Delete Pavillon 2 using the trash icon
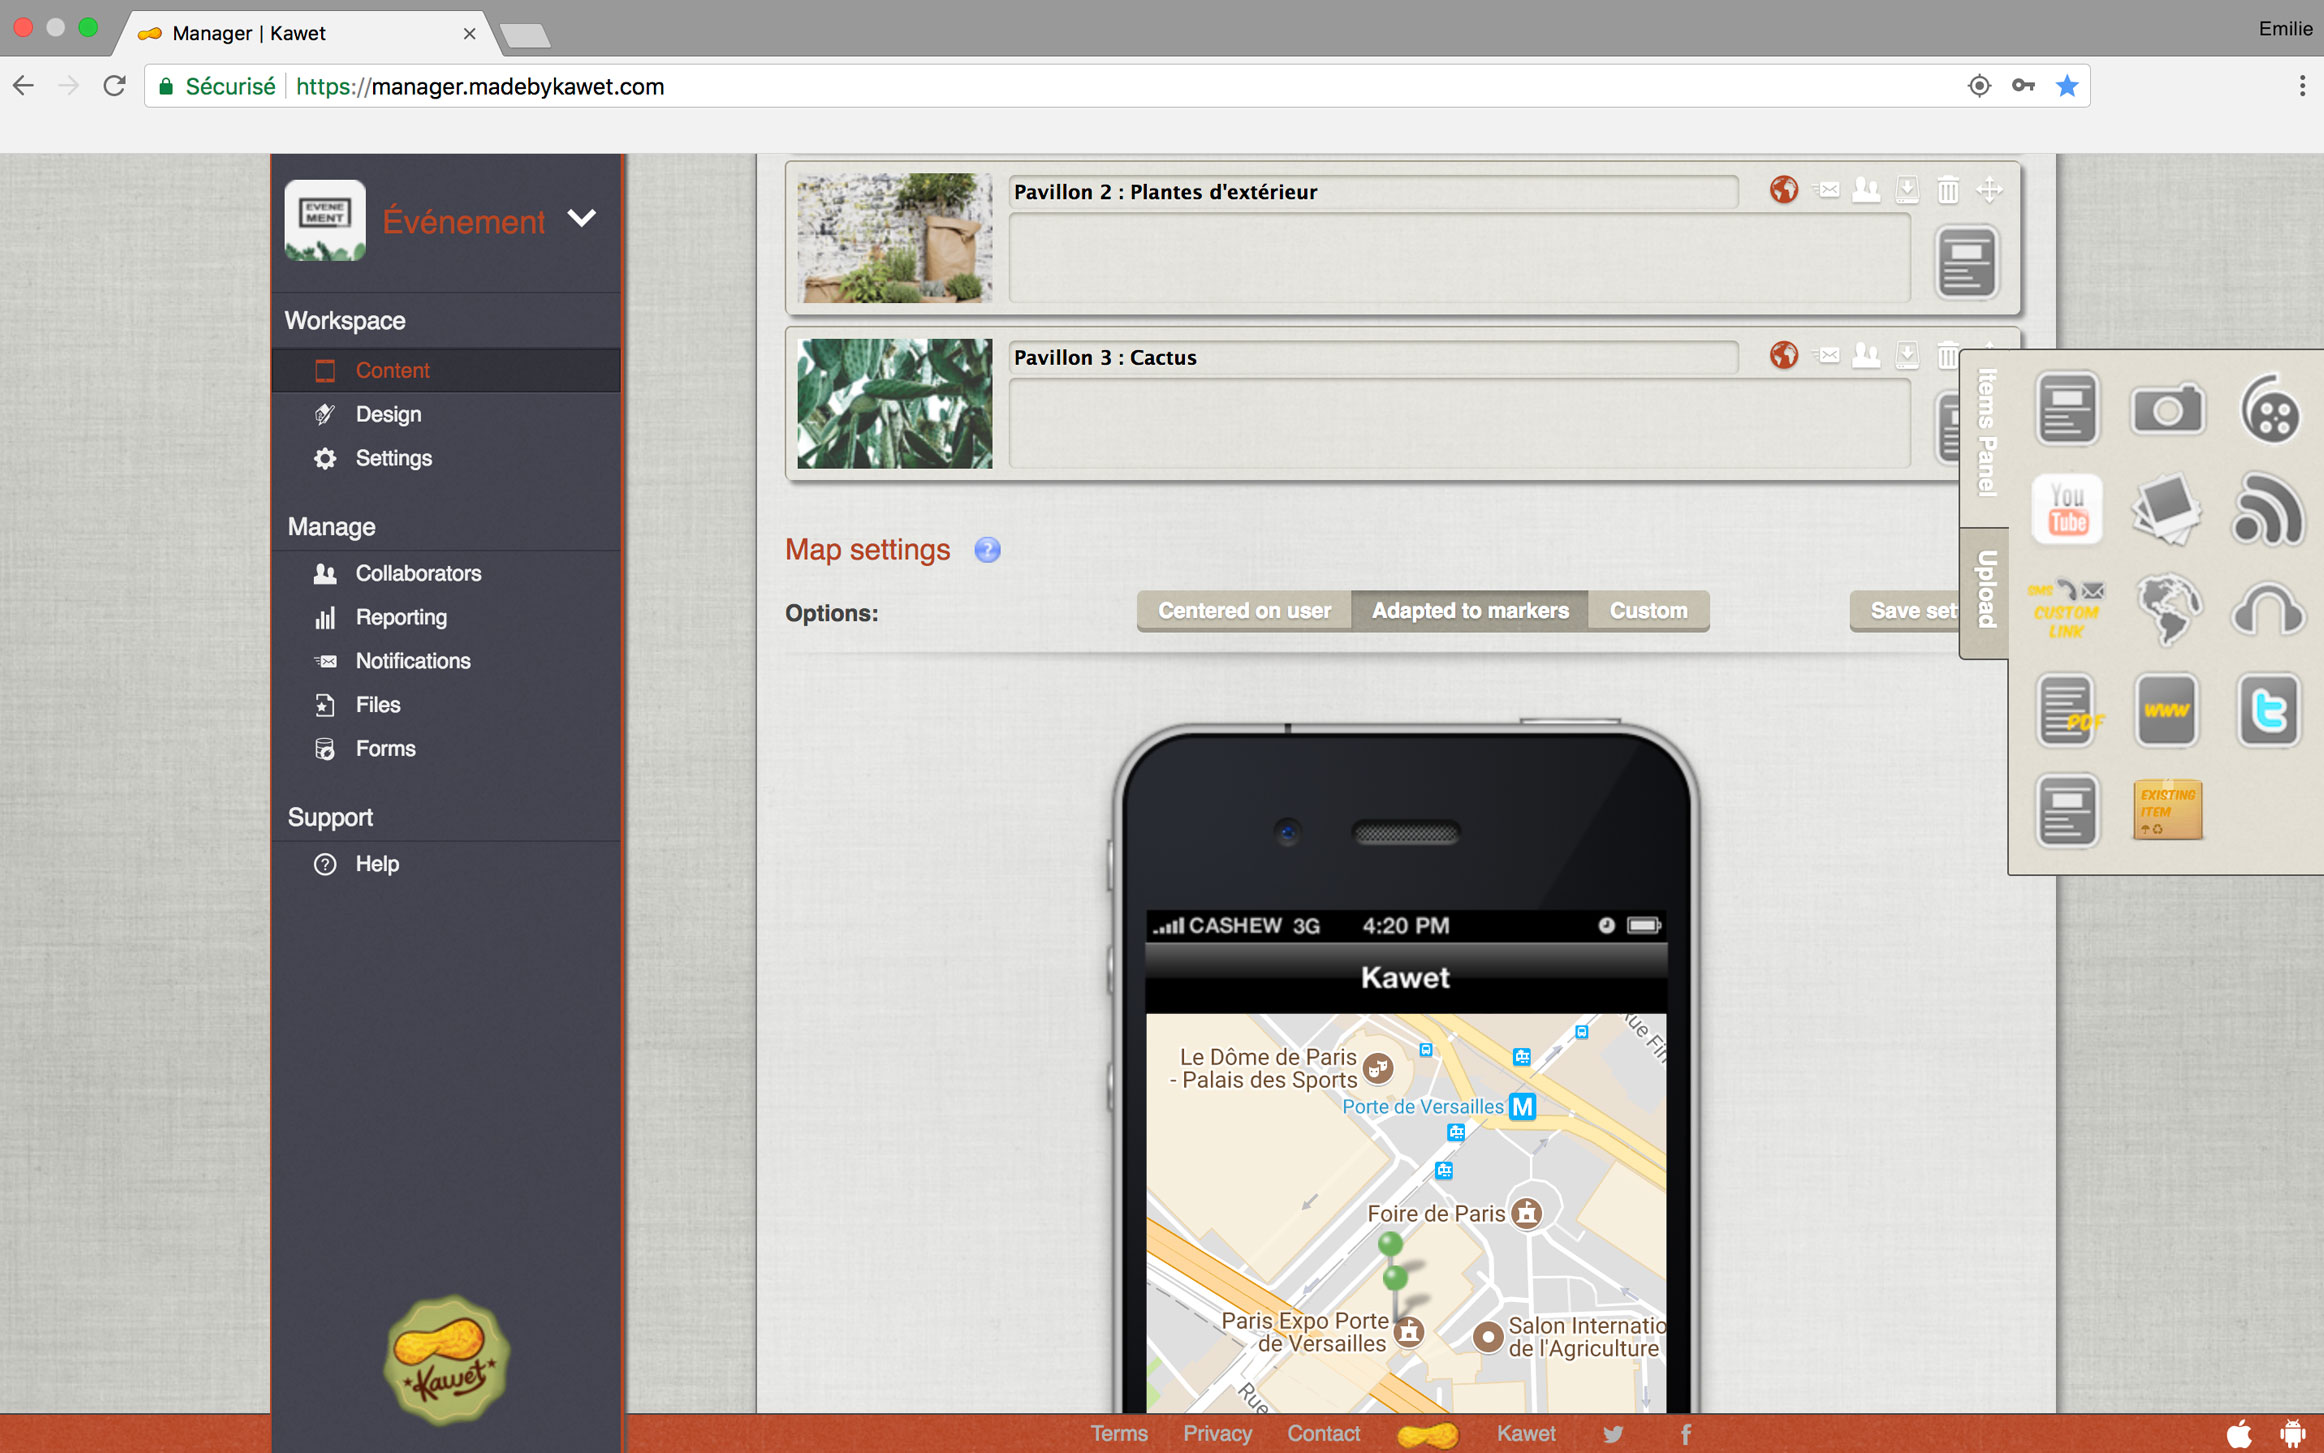The width and height of the screenshot is (2324, 1453). (1947, 190)
